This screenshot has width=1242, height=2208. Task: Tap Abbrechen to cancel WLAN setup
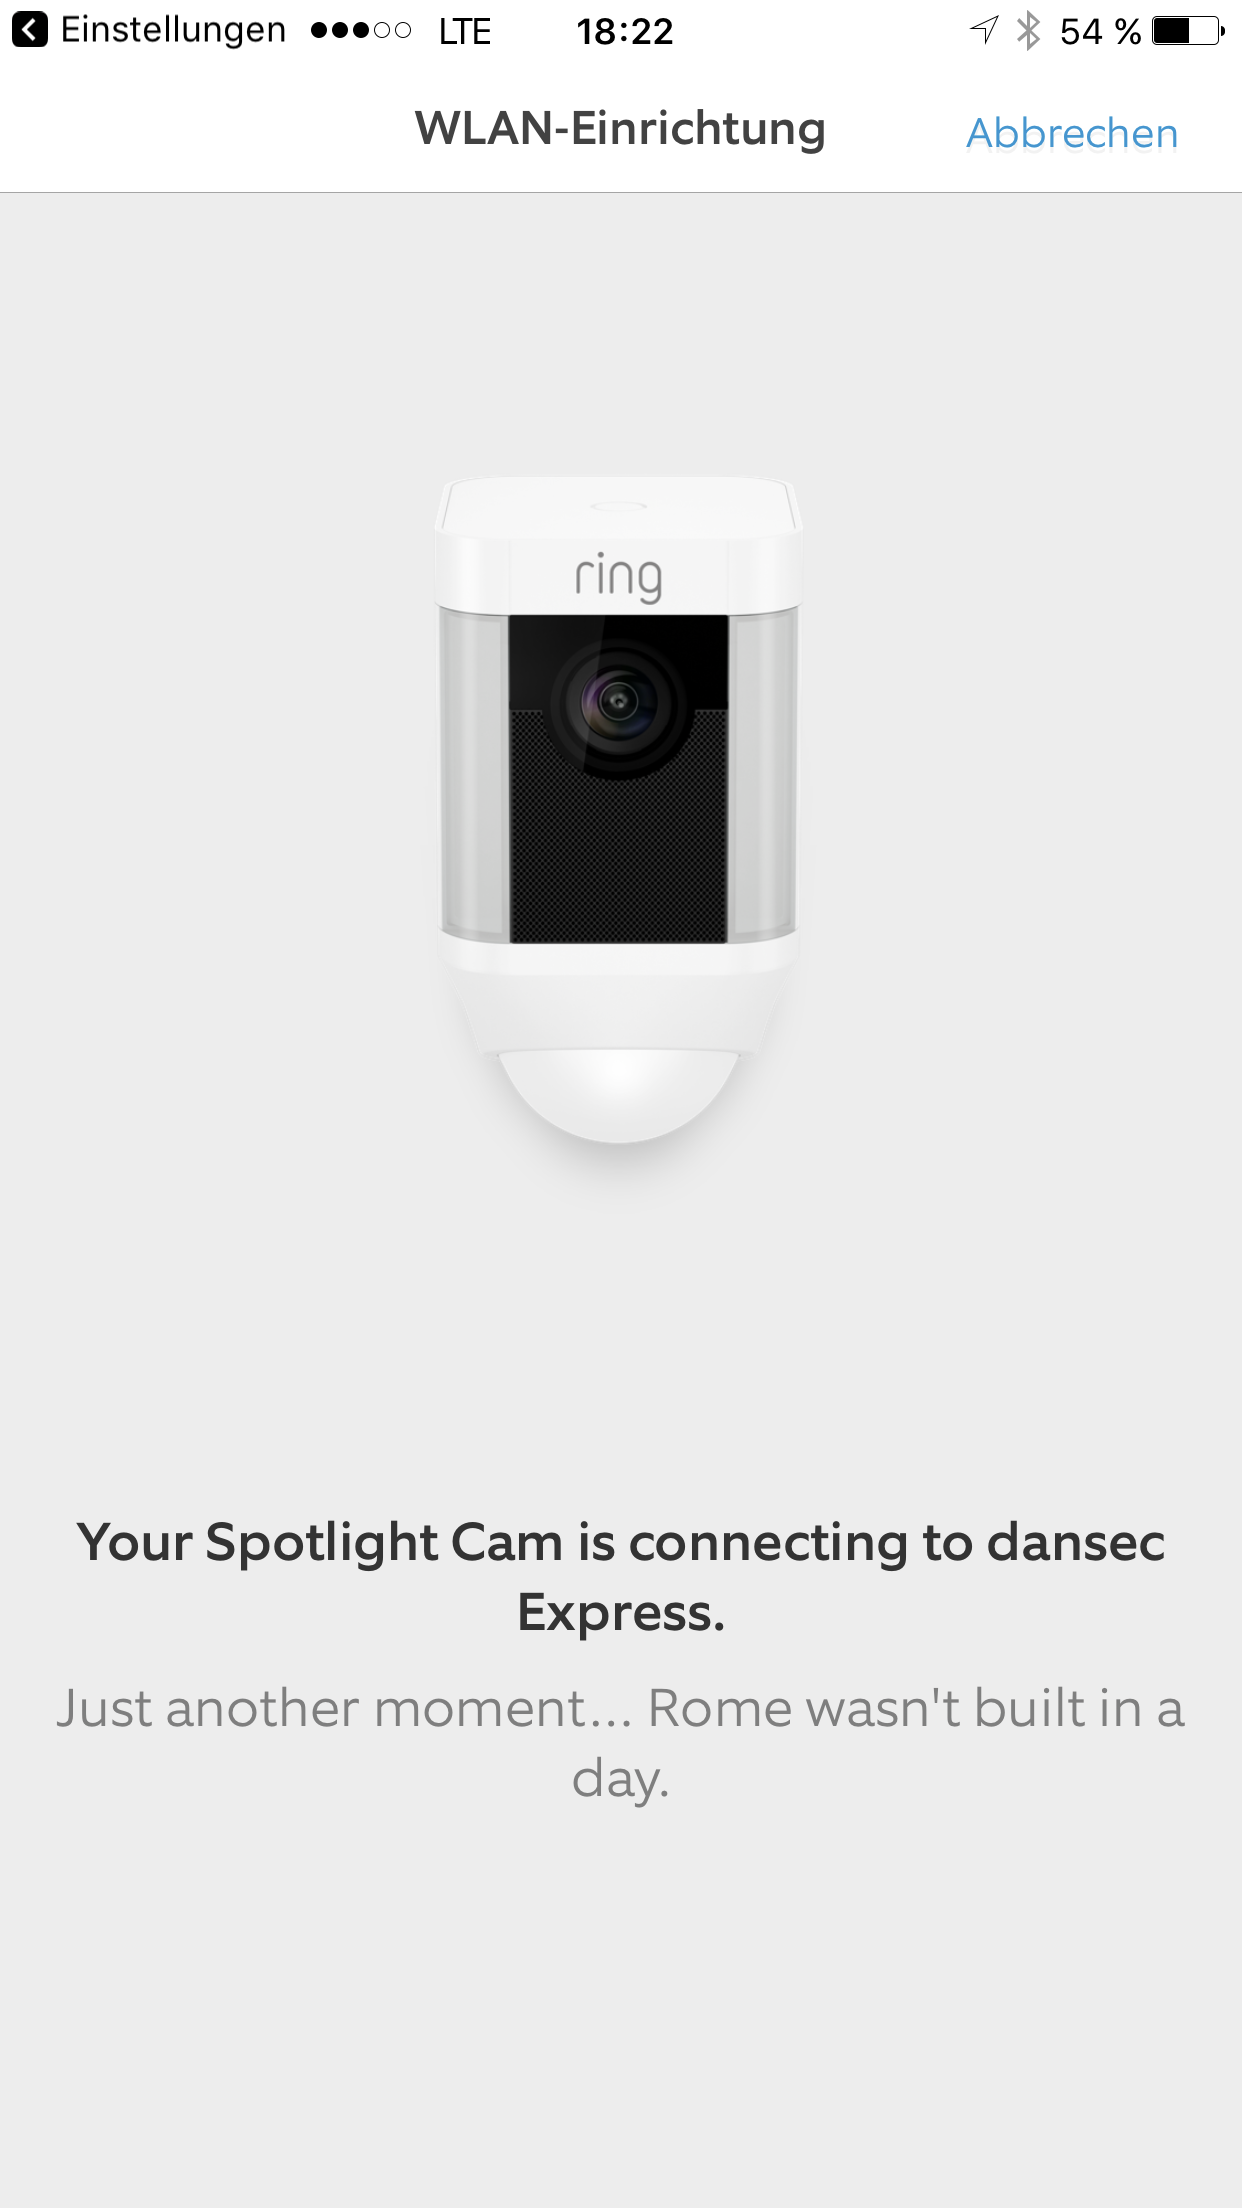[1072, 133]
